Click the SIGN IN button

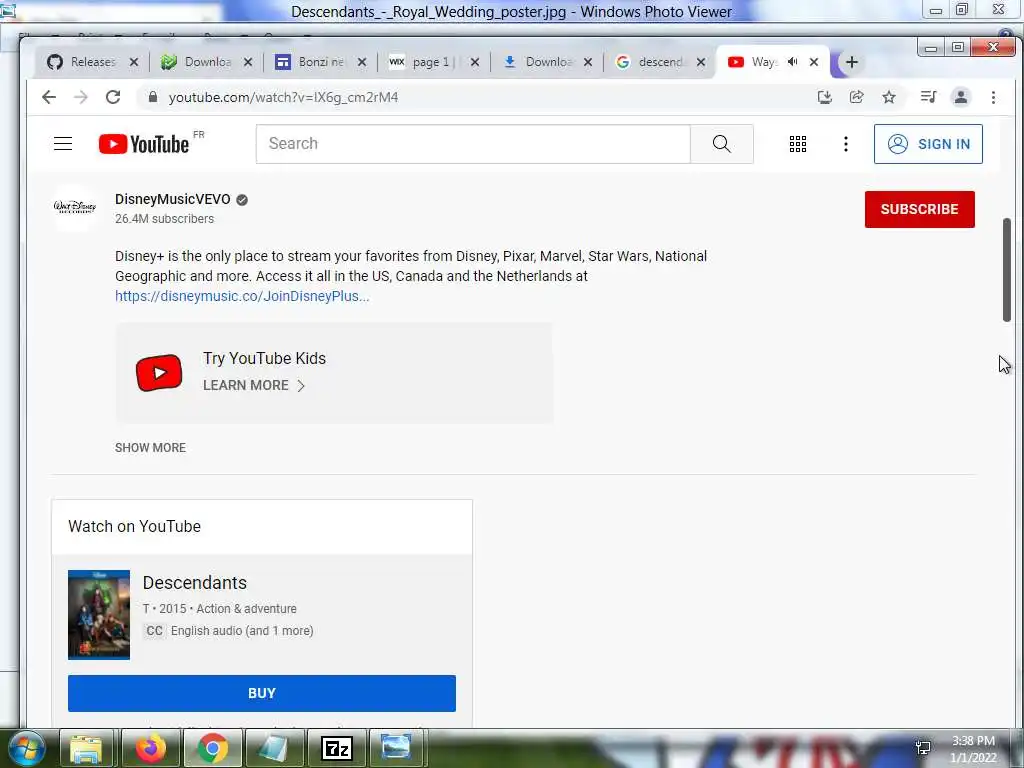(928, 144)
